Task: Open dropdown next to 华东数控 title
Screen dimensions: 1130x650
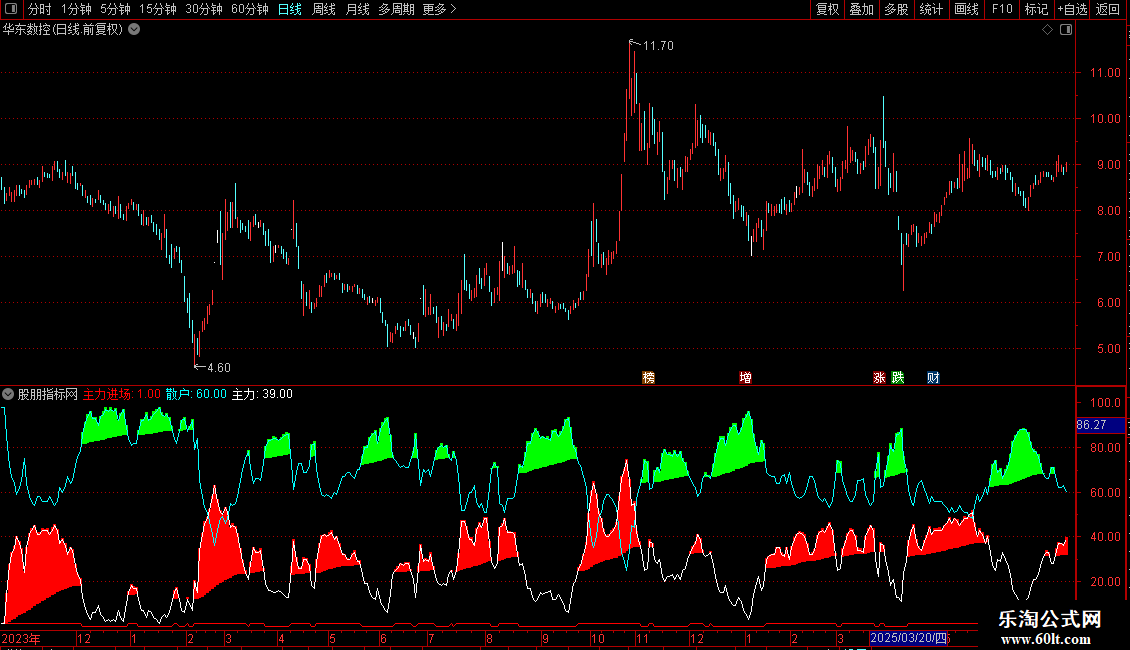Action: (x=134, y=30)
